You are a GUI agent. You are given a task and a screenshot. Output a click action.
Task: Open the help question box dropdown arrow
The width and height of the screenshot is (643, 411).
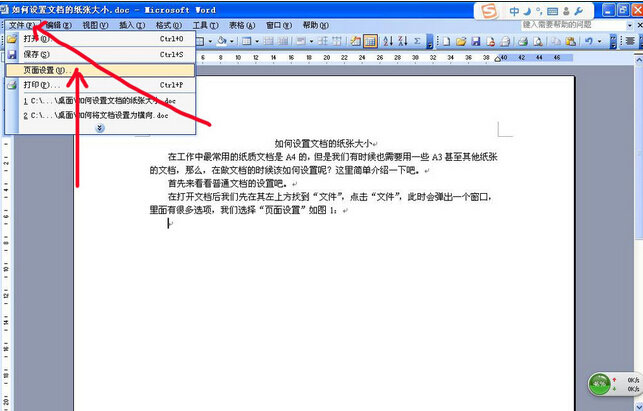tap(630, 25)
